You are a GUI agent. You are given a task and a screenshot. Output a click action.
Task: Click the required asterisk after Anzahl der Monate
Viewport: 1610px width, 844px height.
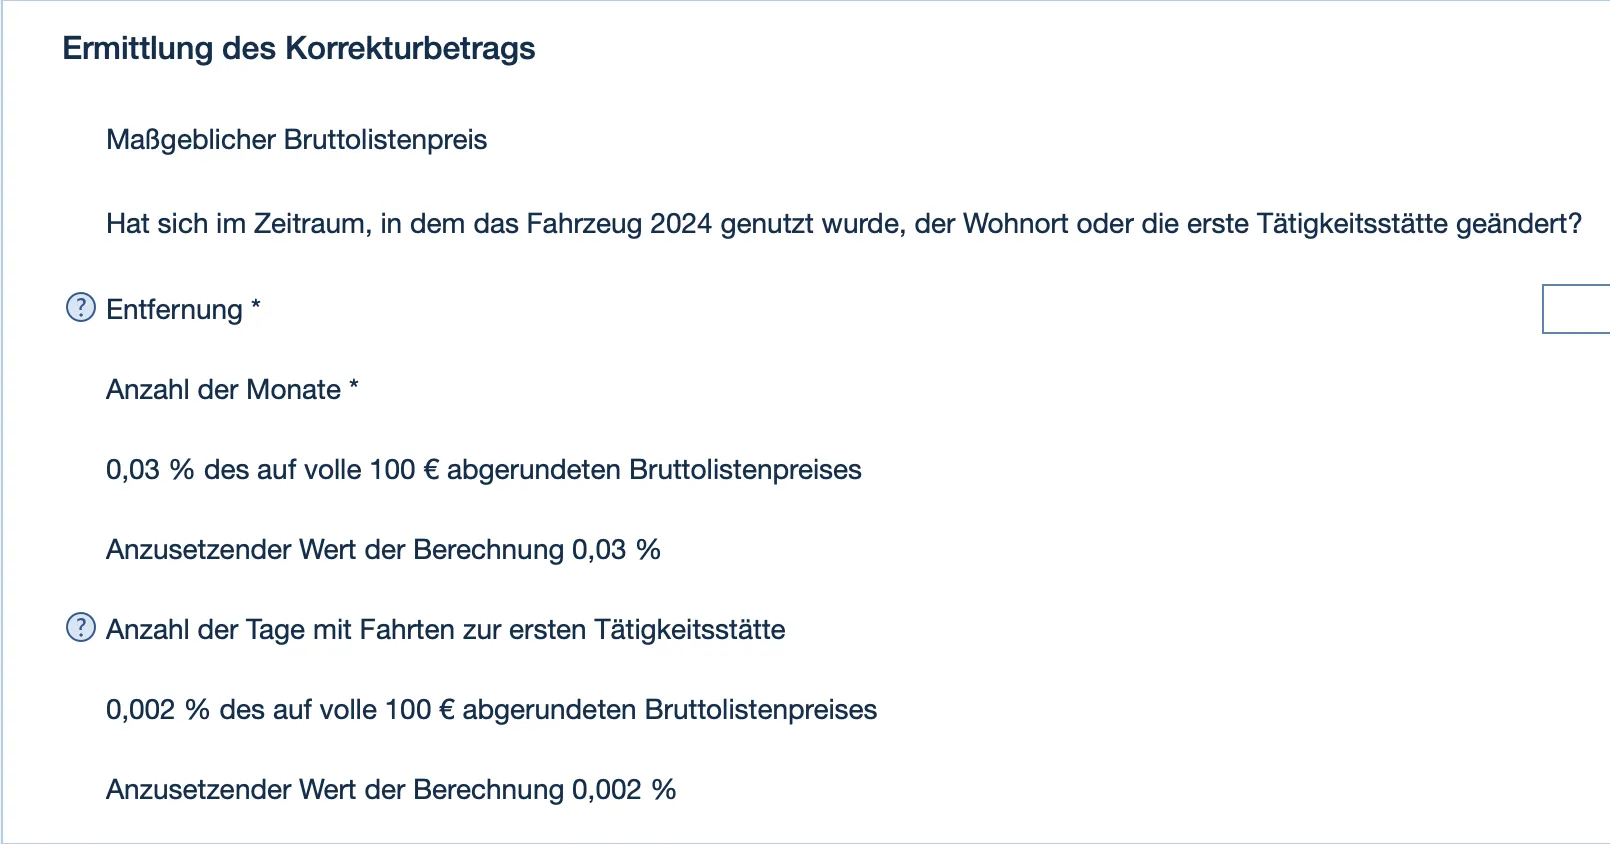click(354, 385)
